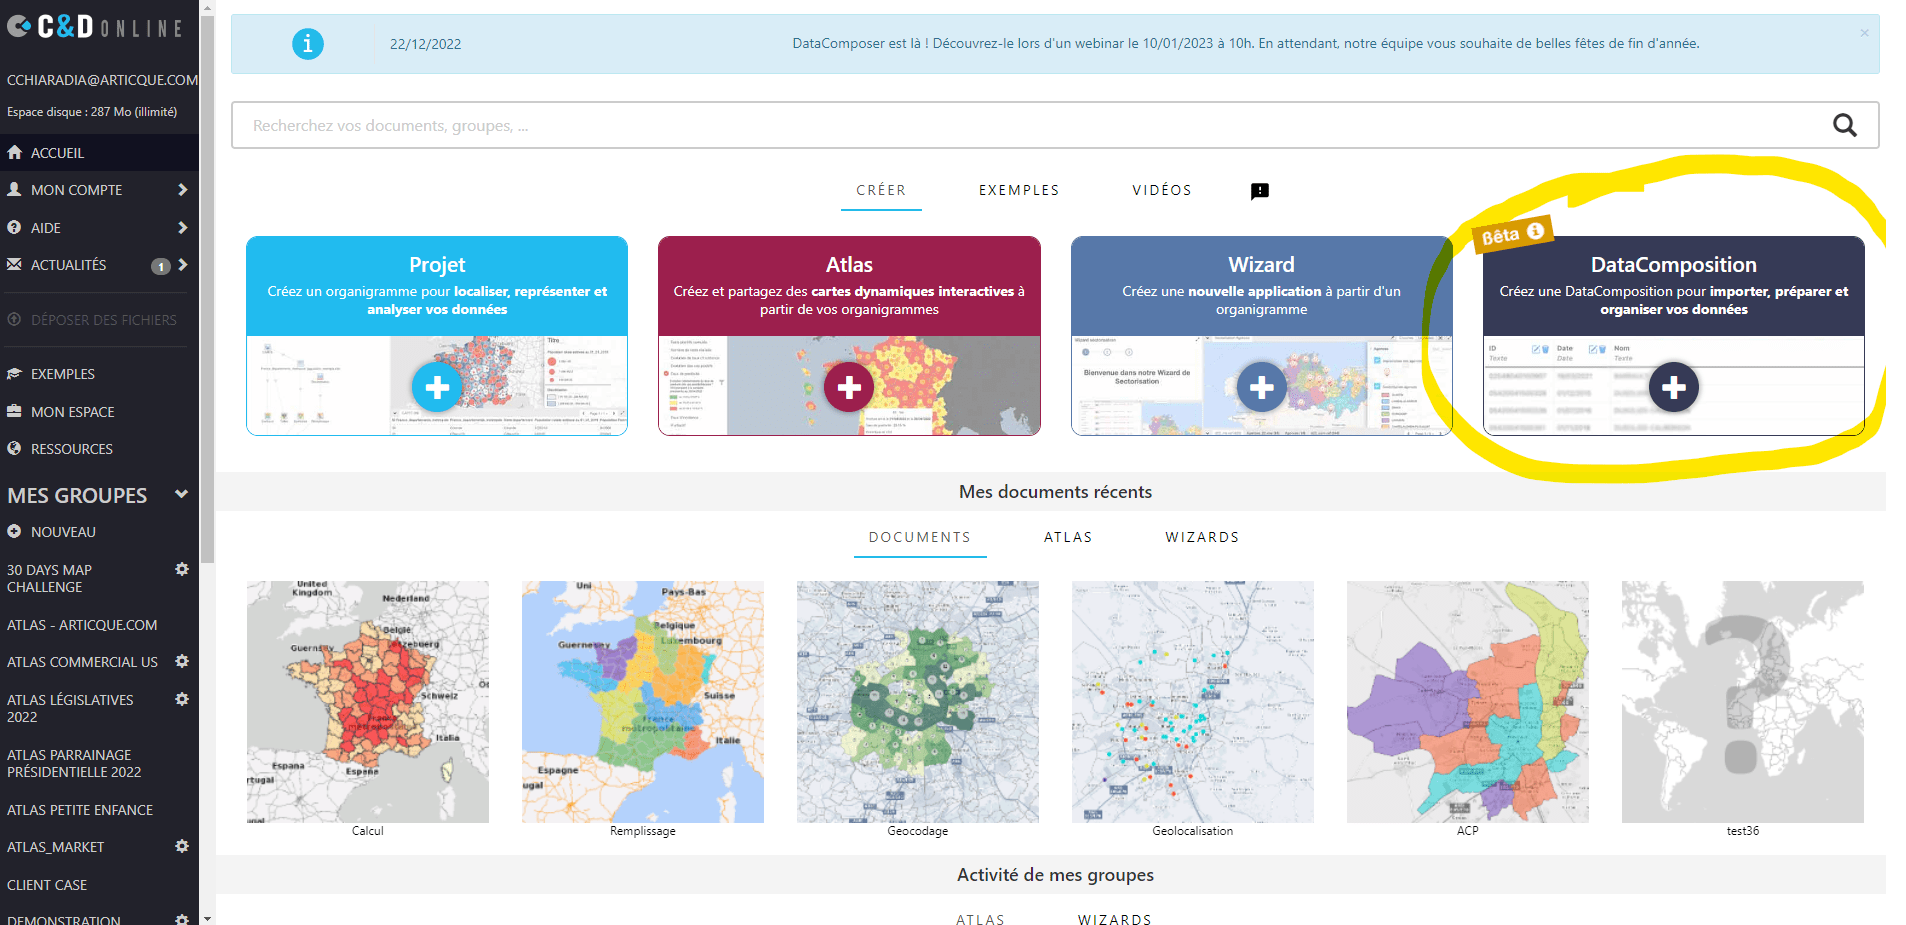Click the Nouveau group plus icon
Screen dimensions: 1906x925
(x=14, y=532)
